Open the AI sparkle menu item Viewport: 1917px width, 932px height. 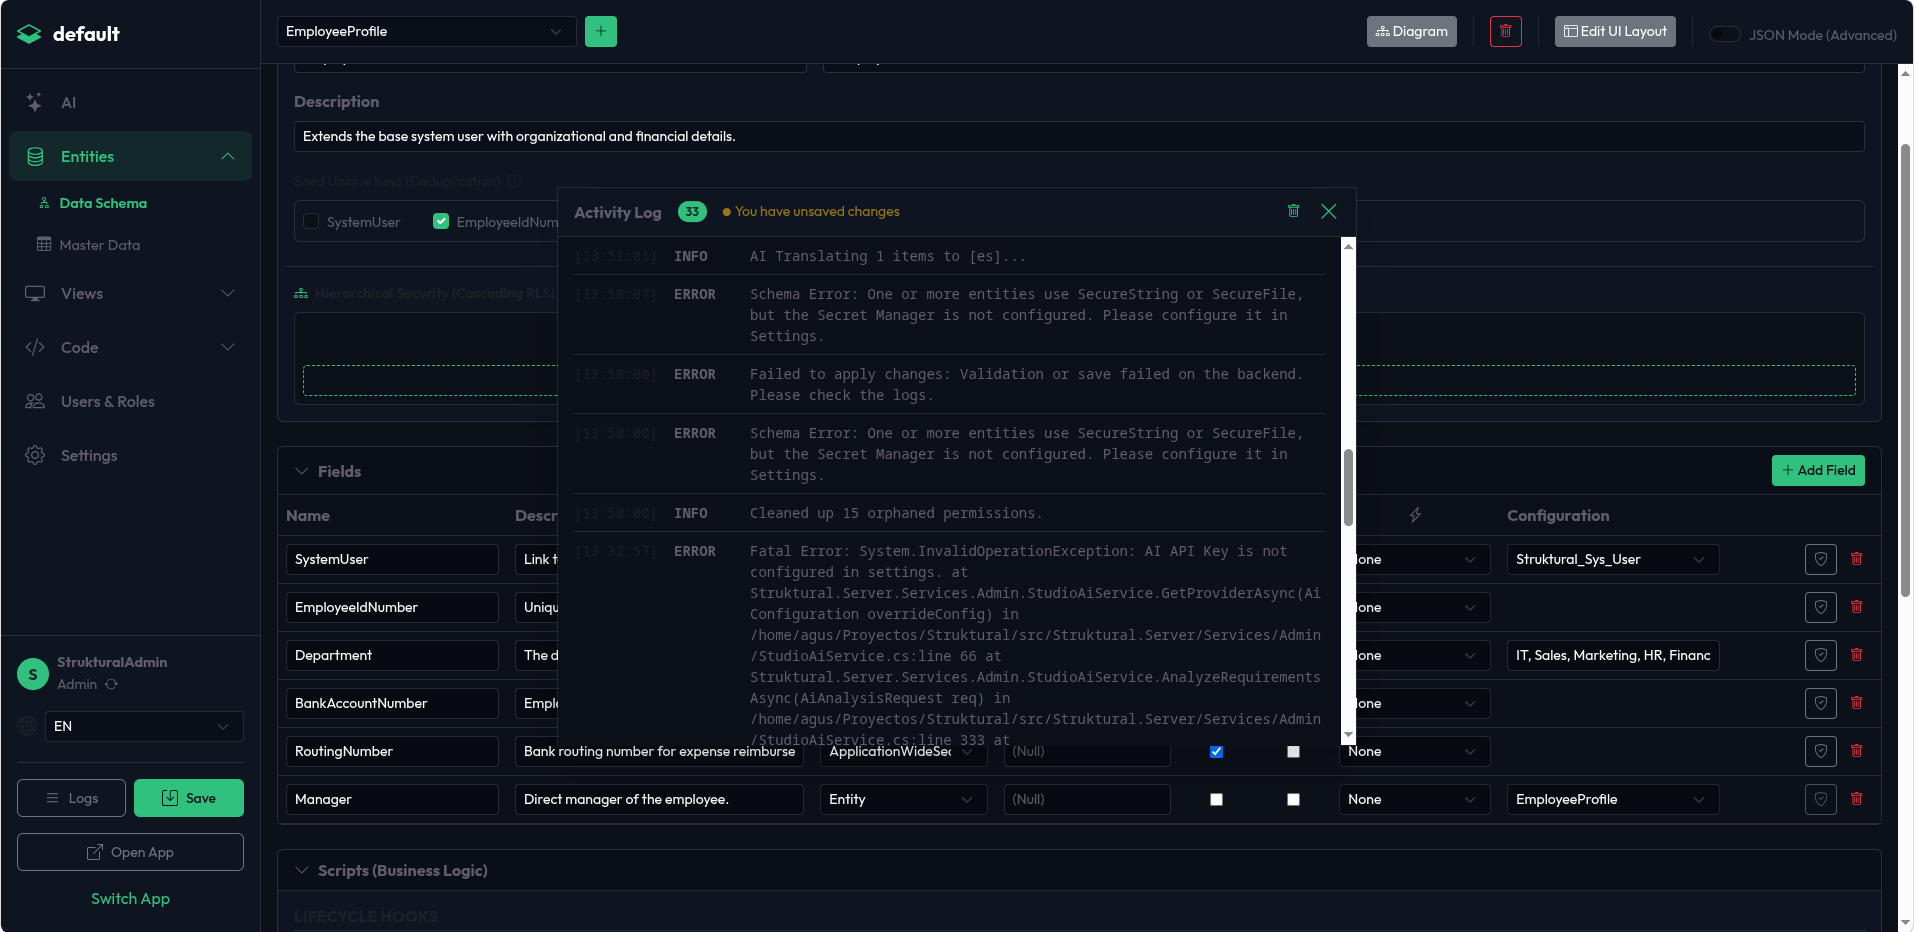130,102
